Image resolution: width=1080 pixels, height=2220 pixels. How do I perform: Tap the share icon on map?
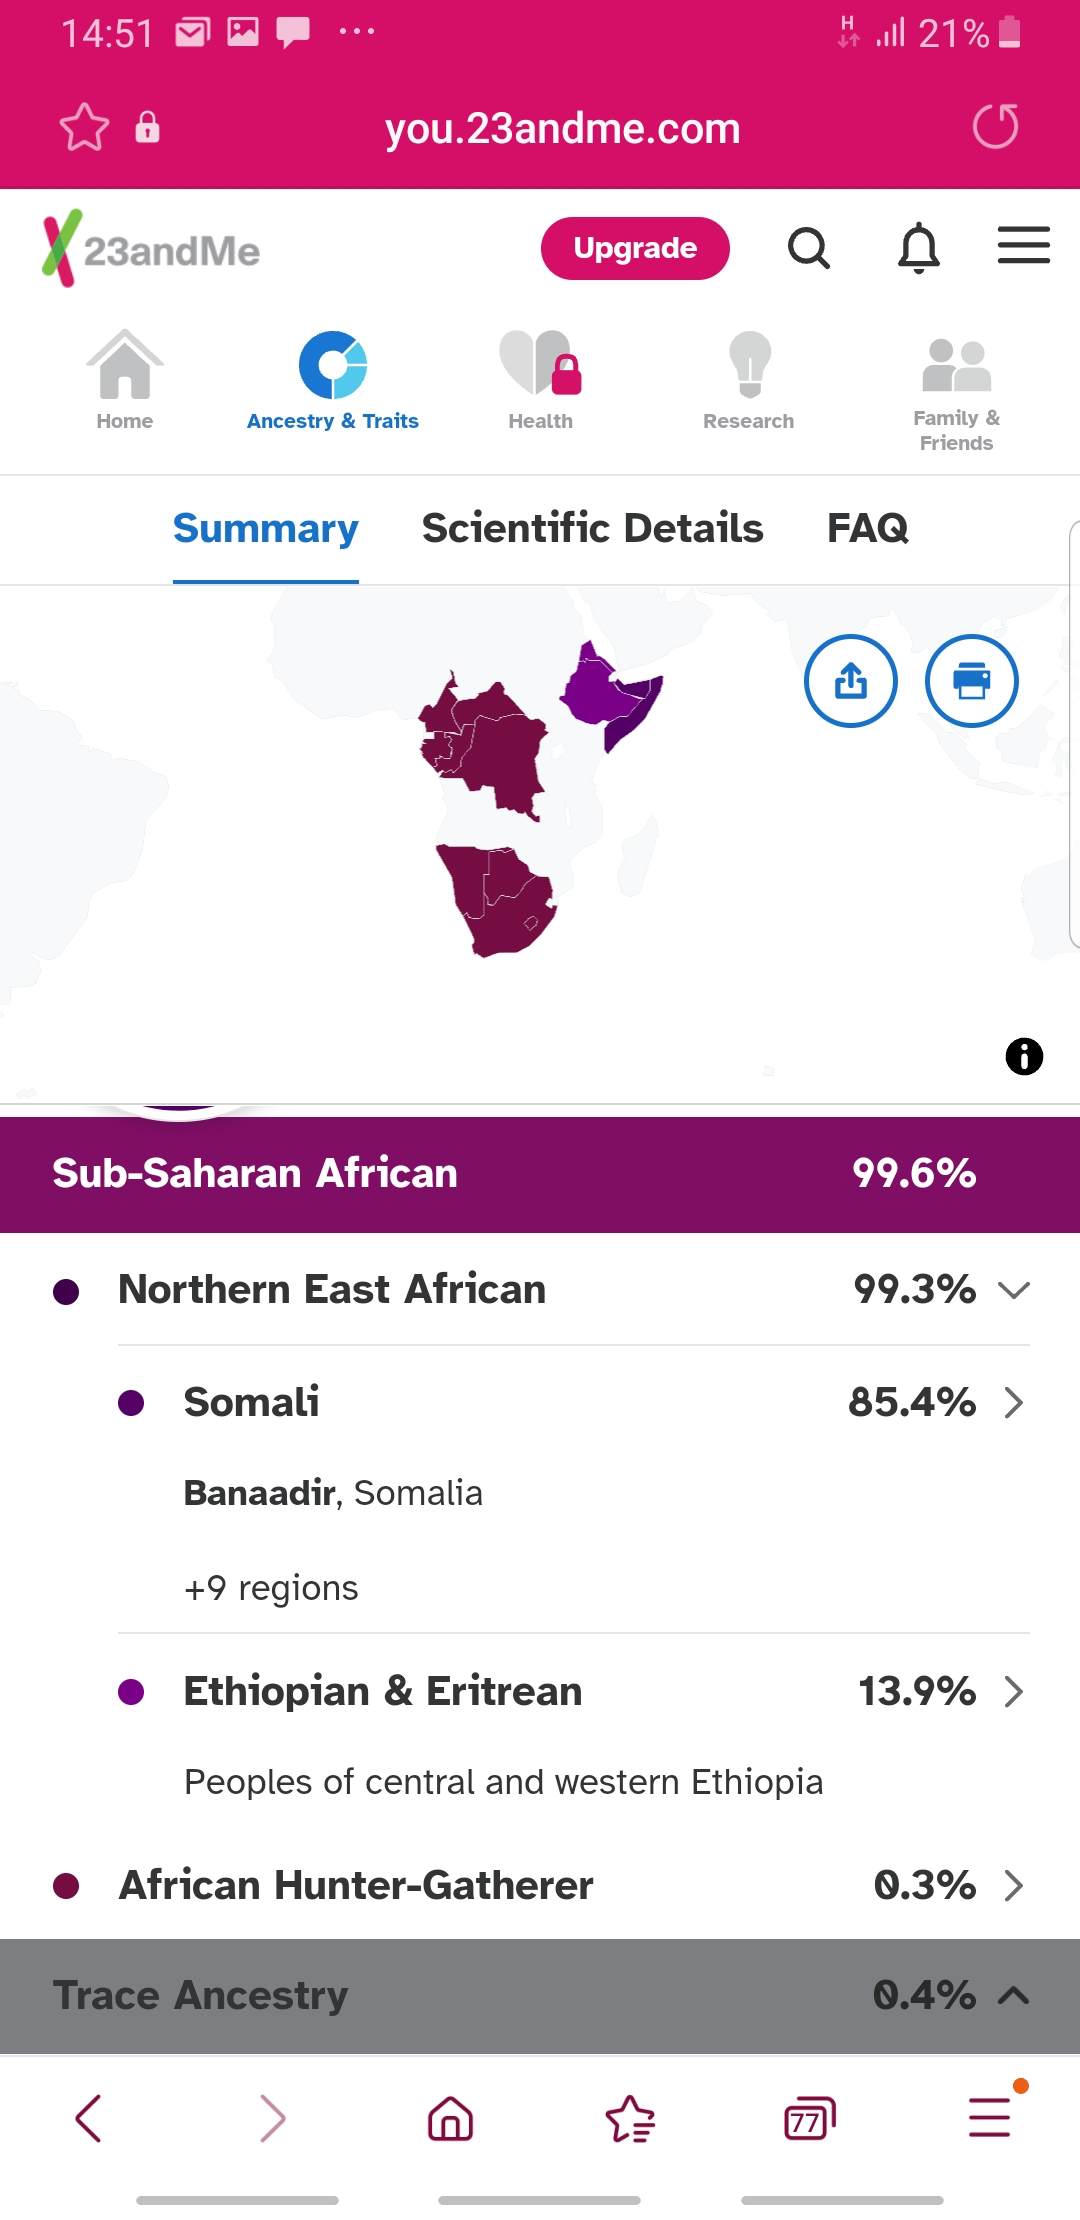click(851, 681)
